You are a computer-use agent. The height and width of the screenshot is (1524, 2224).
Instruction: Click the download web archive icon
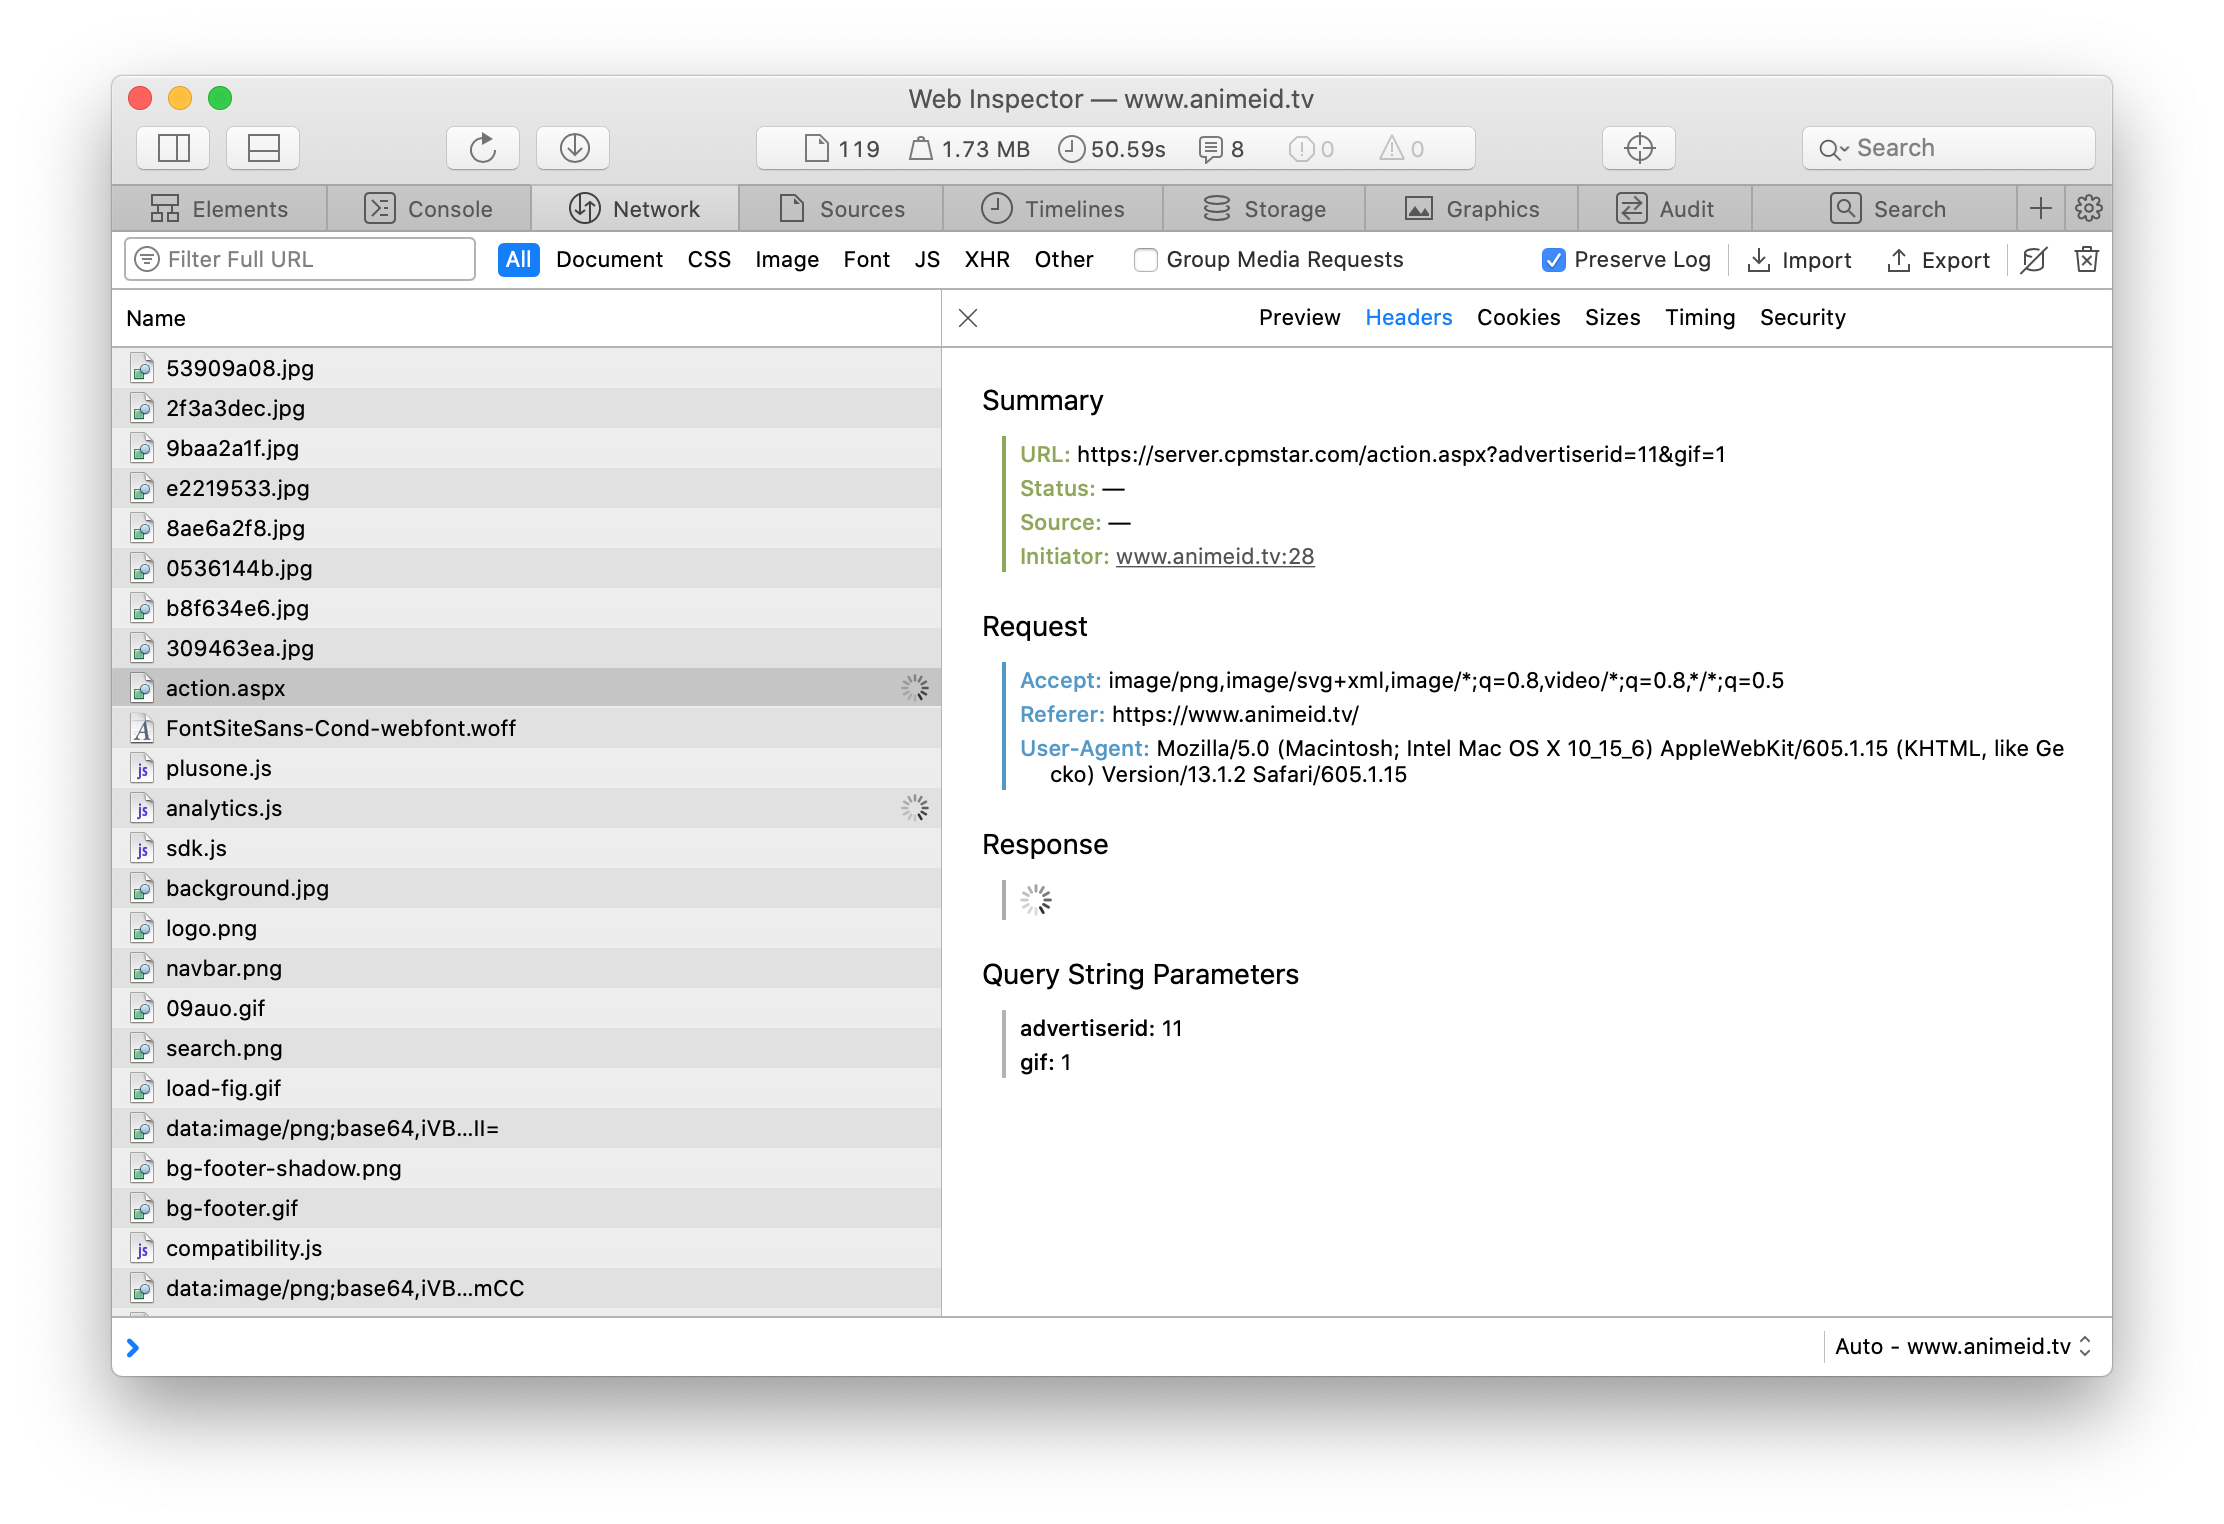click(x=573, y=149)
